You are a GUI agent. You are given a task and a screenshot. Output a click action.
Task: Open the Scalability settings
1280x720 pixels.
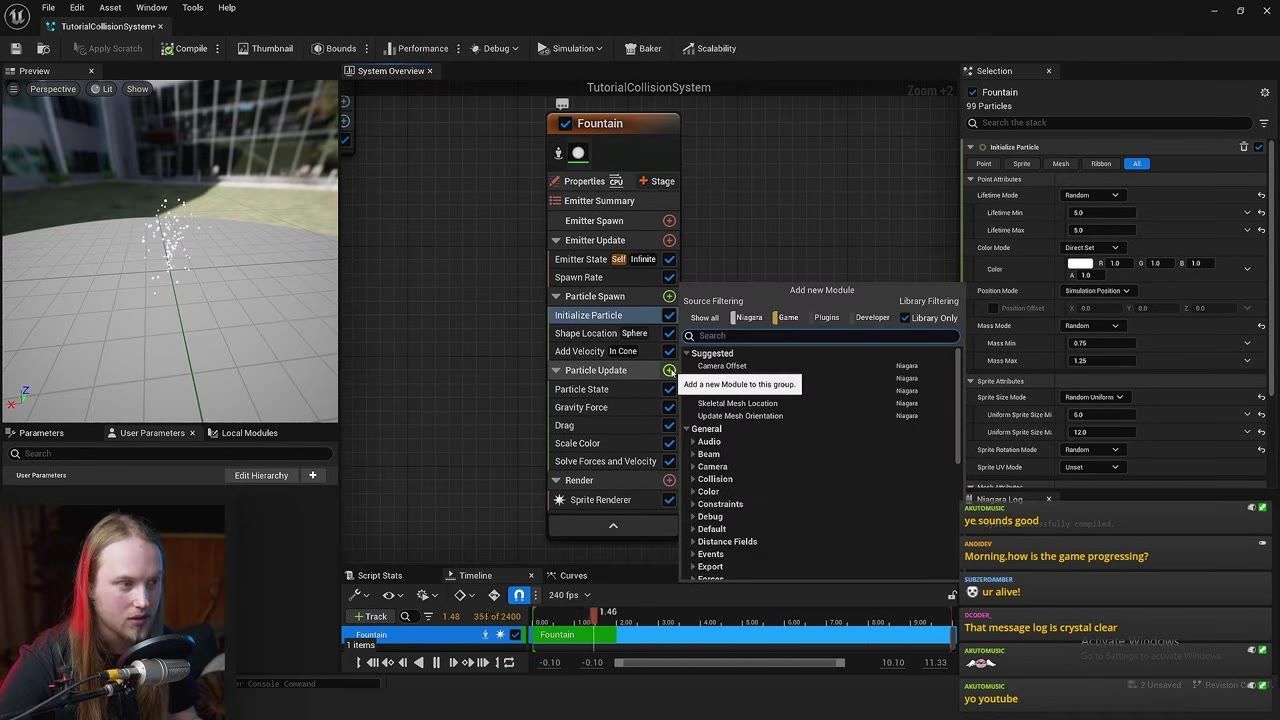point(709,48)
